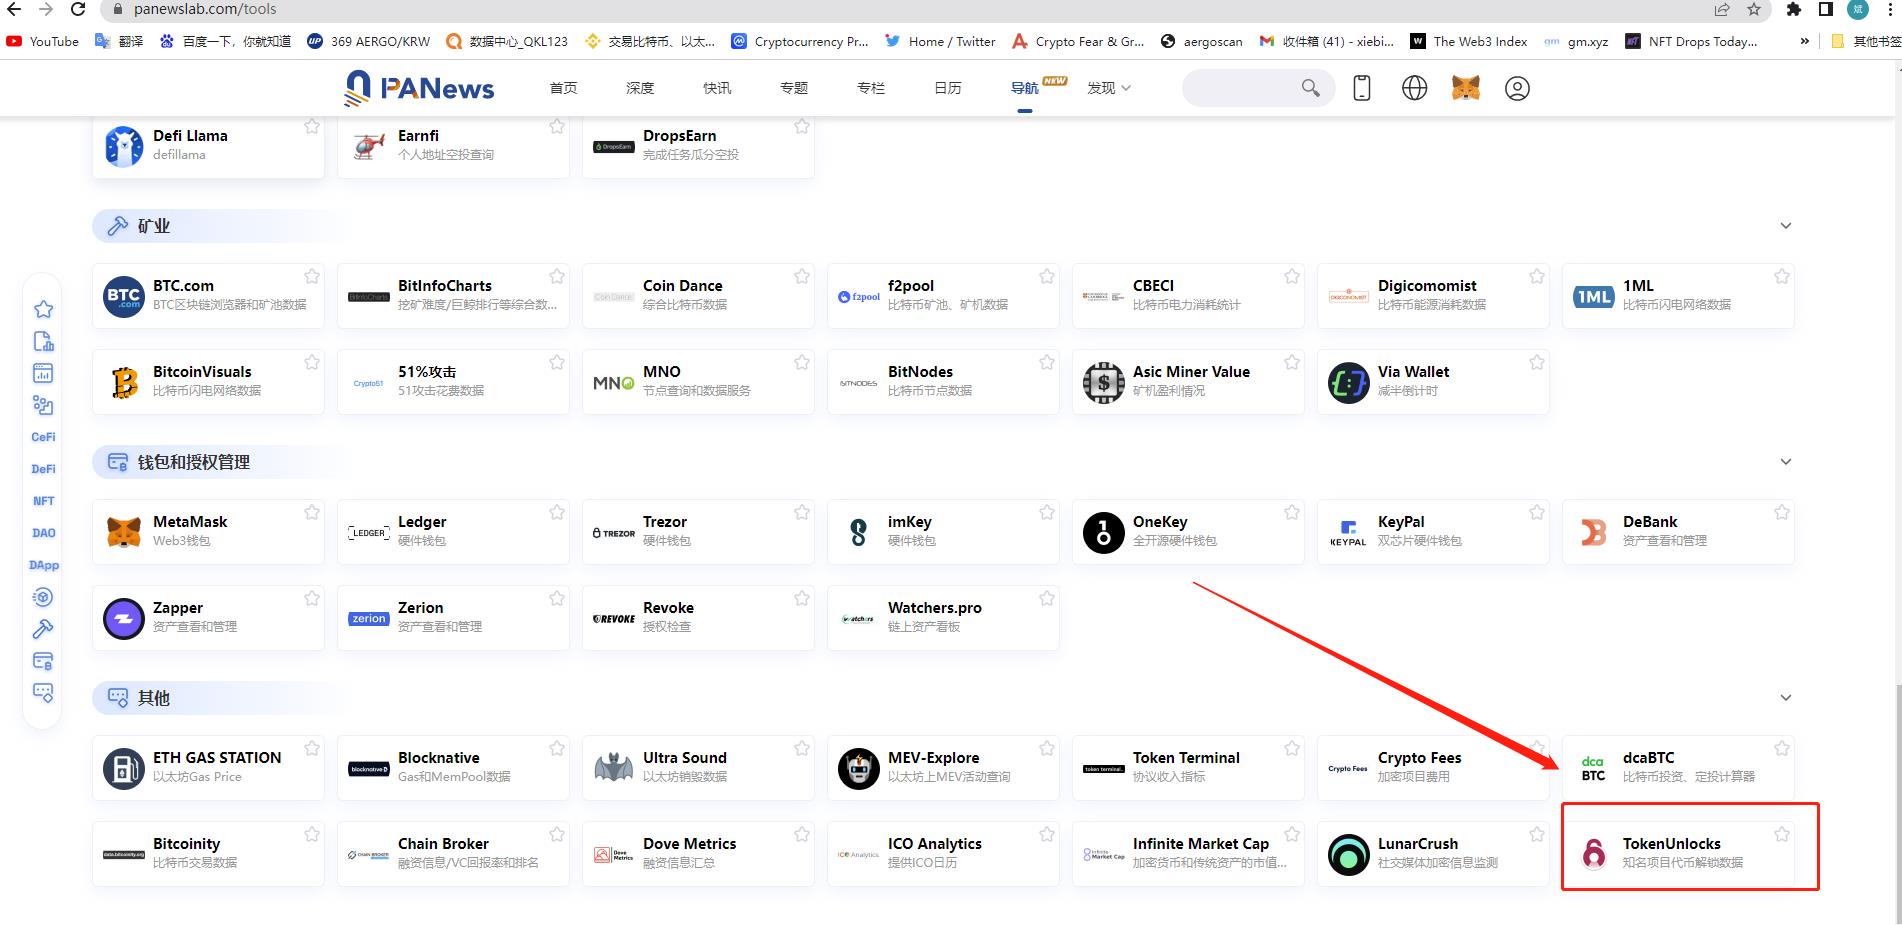
Task: Click the Zapper purple logo
Action: point(124,618)
